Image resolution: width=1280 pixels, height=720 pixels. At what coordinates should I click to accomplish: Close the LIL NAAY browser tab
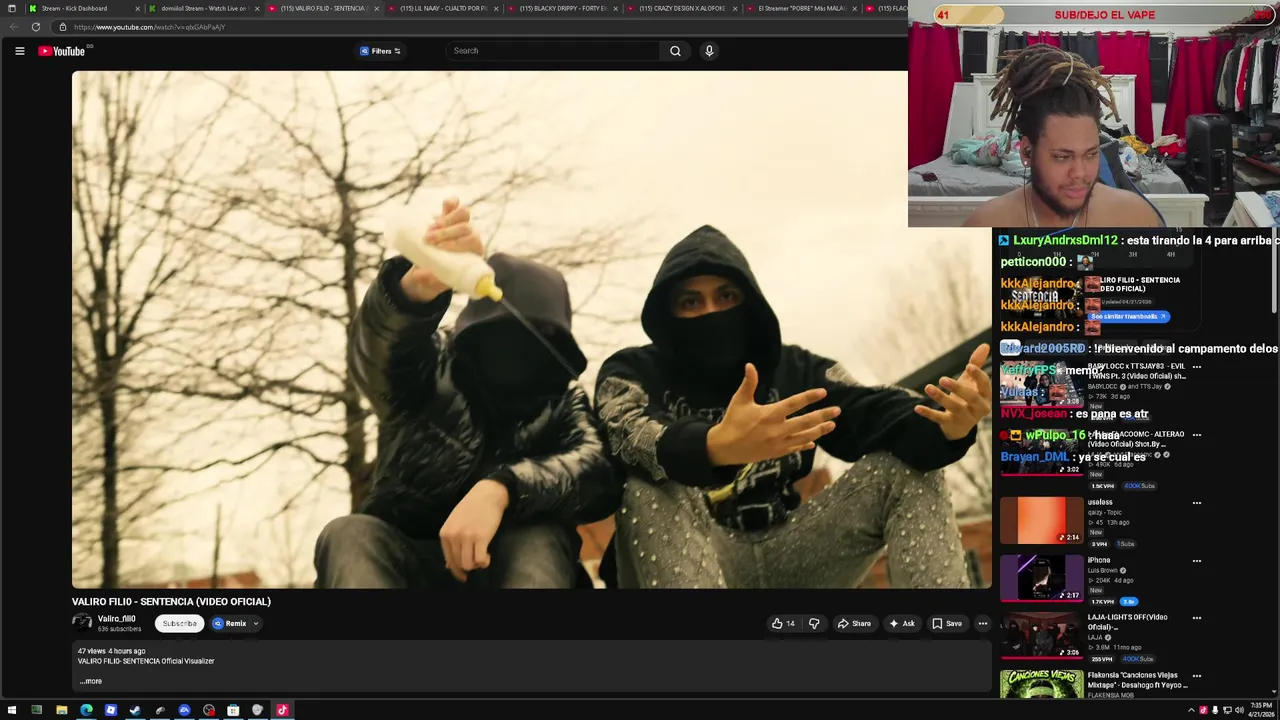tap(496, 8)
